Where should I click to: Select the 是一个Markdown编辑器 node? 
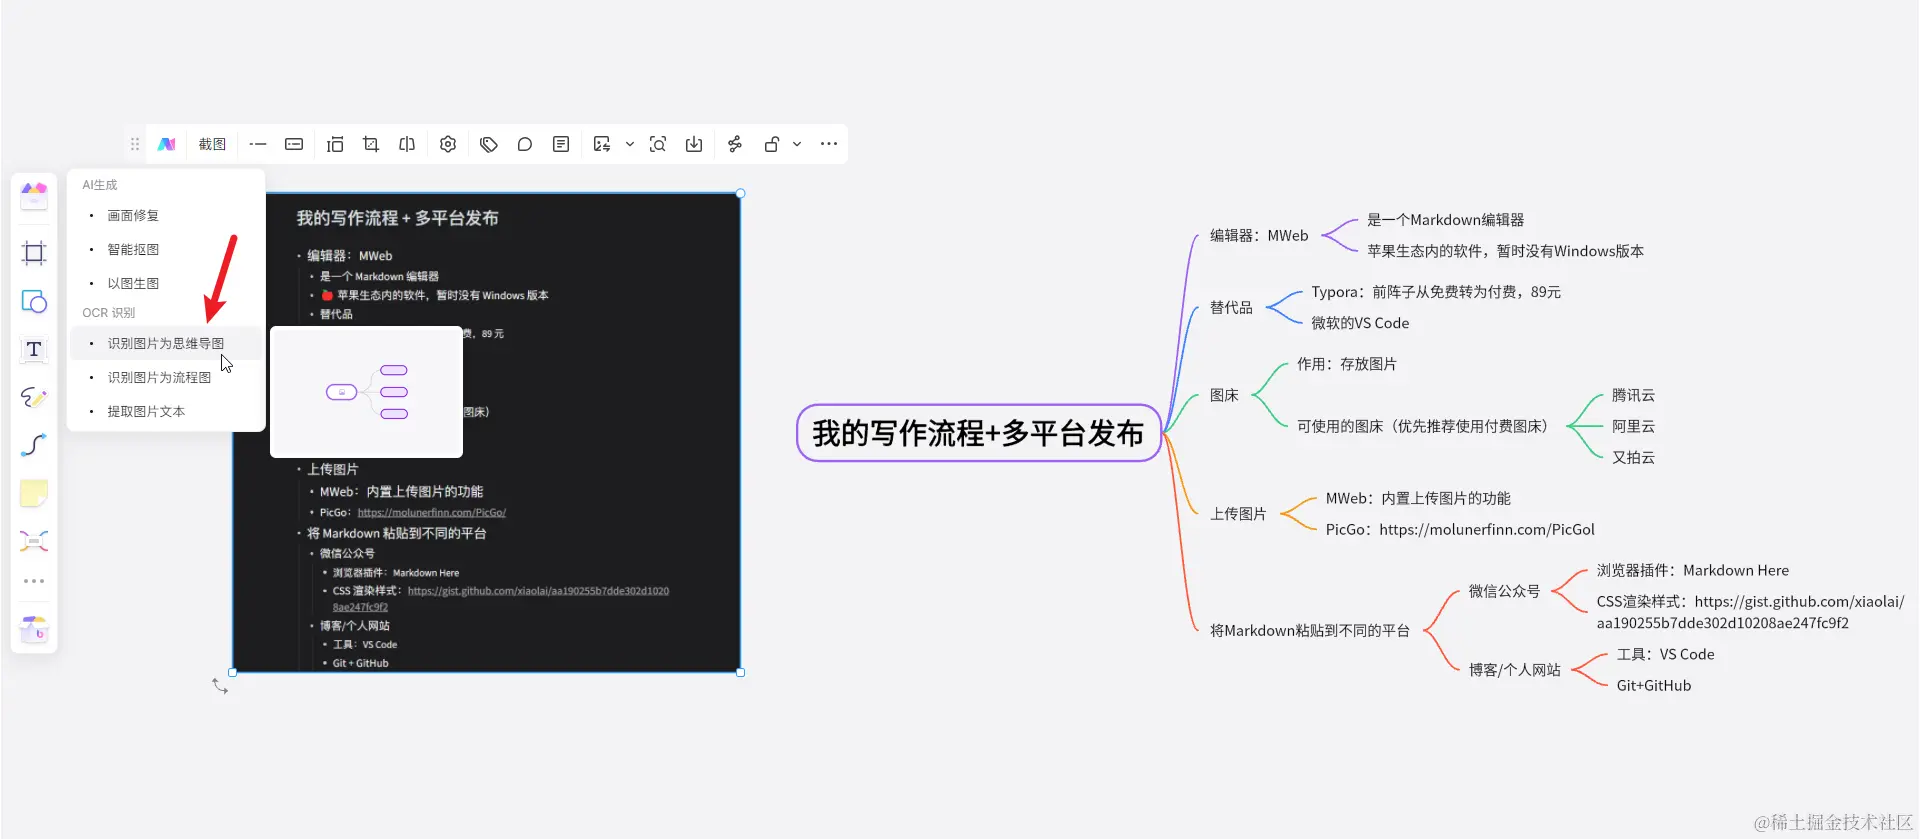click(x=1446, y=220)
